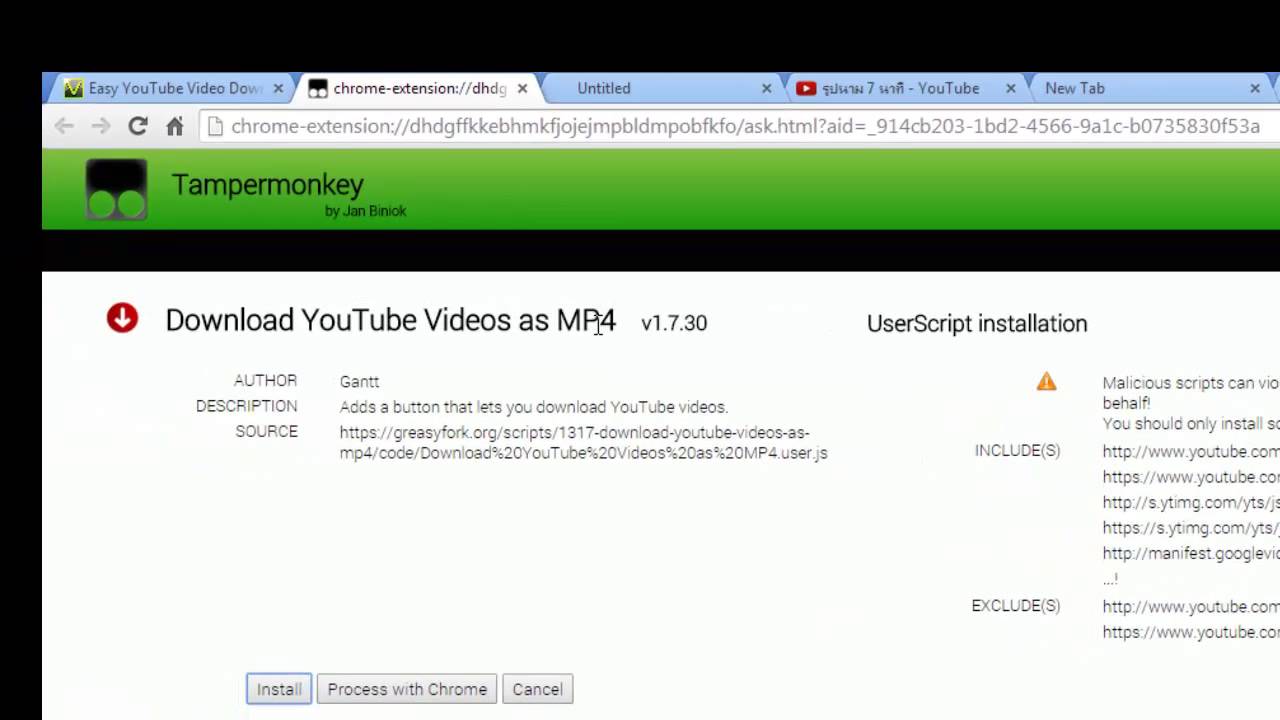
Task: Click version text v1.7.30
Action: click(674, 323)
